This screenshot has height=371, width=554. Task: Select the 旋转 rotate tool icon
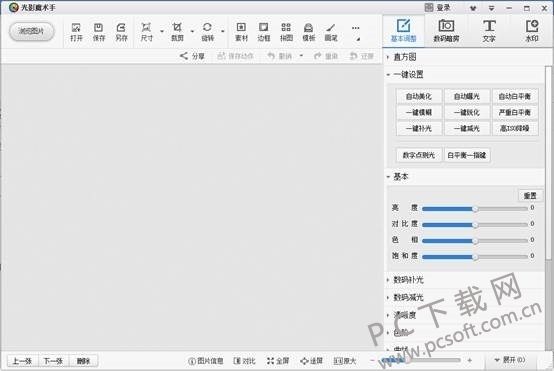207,32
